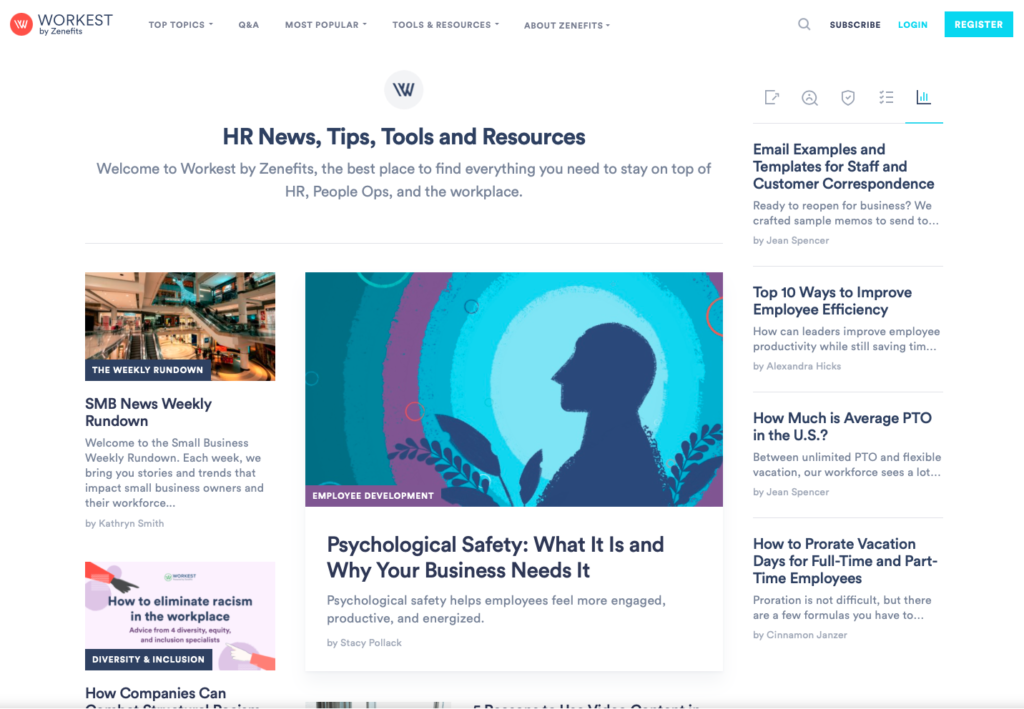Expand the About Zenefits menu
Viewport: 1024px width, 709px height.
click(x=566, y=25)
